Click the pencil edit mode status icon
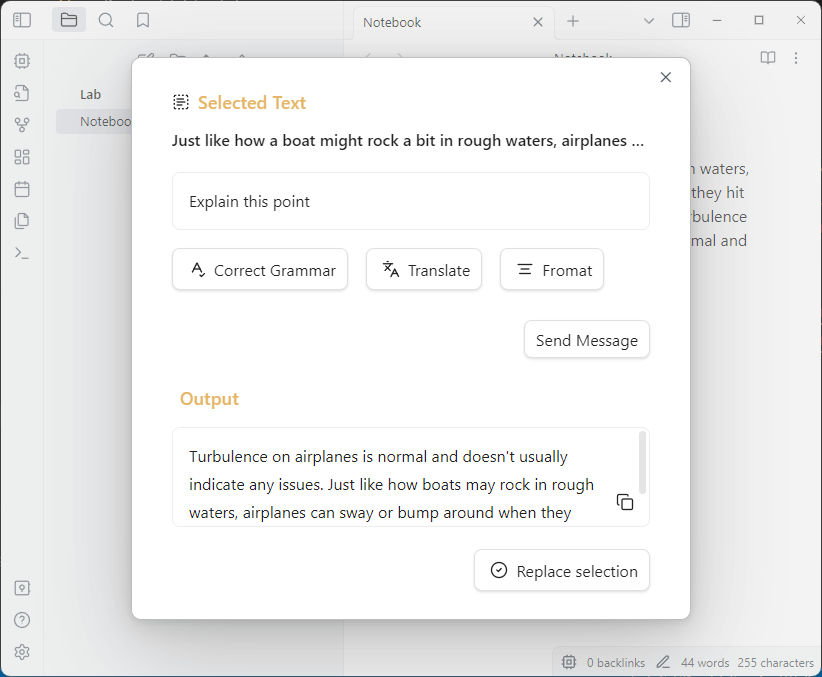The width and height of the screenshot is (822, 677). point(663,662)
